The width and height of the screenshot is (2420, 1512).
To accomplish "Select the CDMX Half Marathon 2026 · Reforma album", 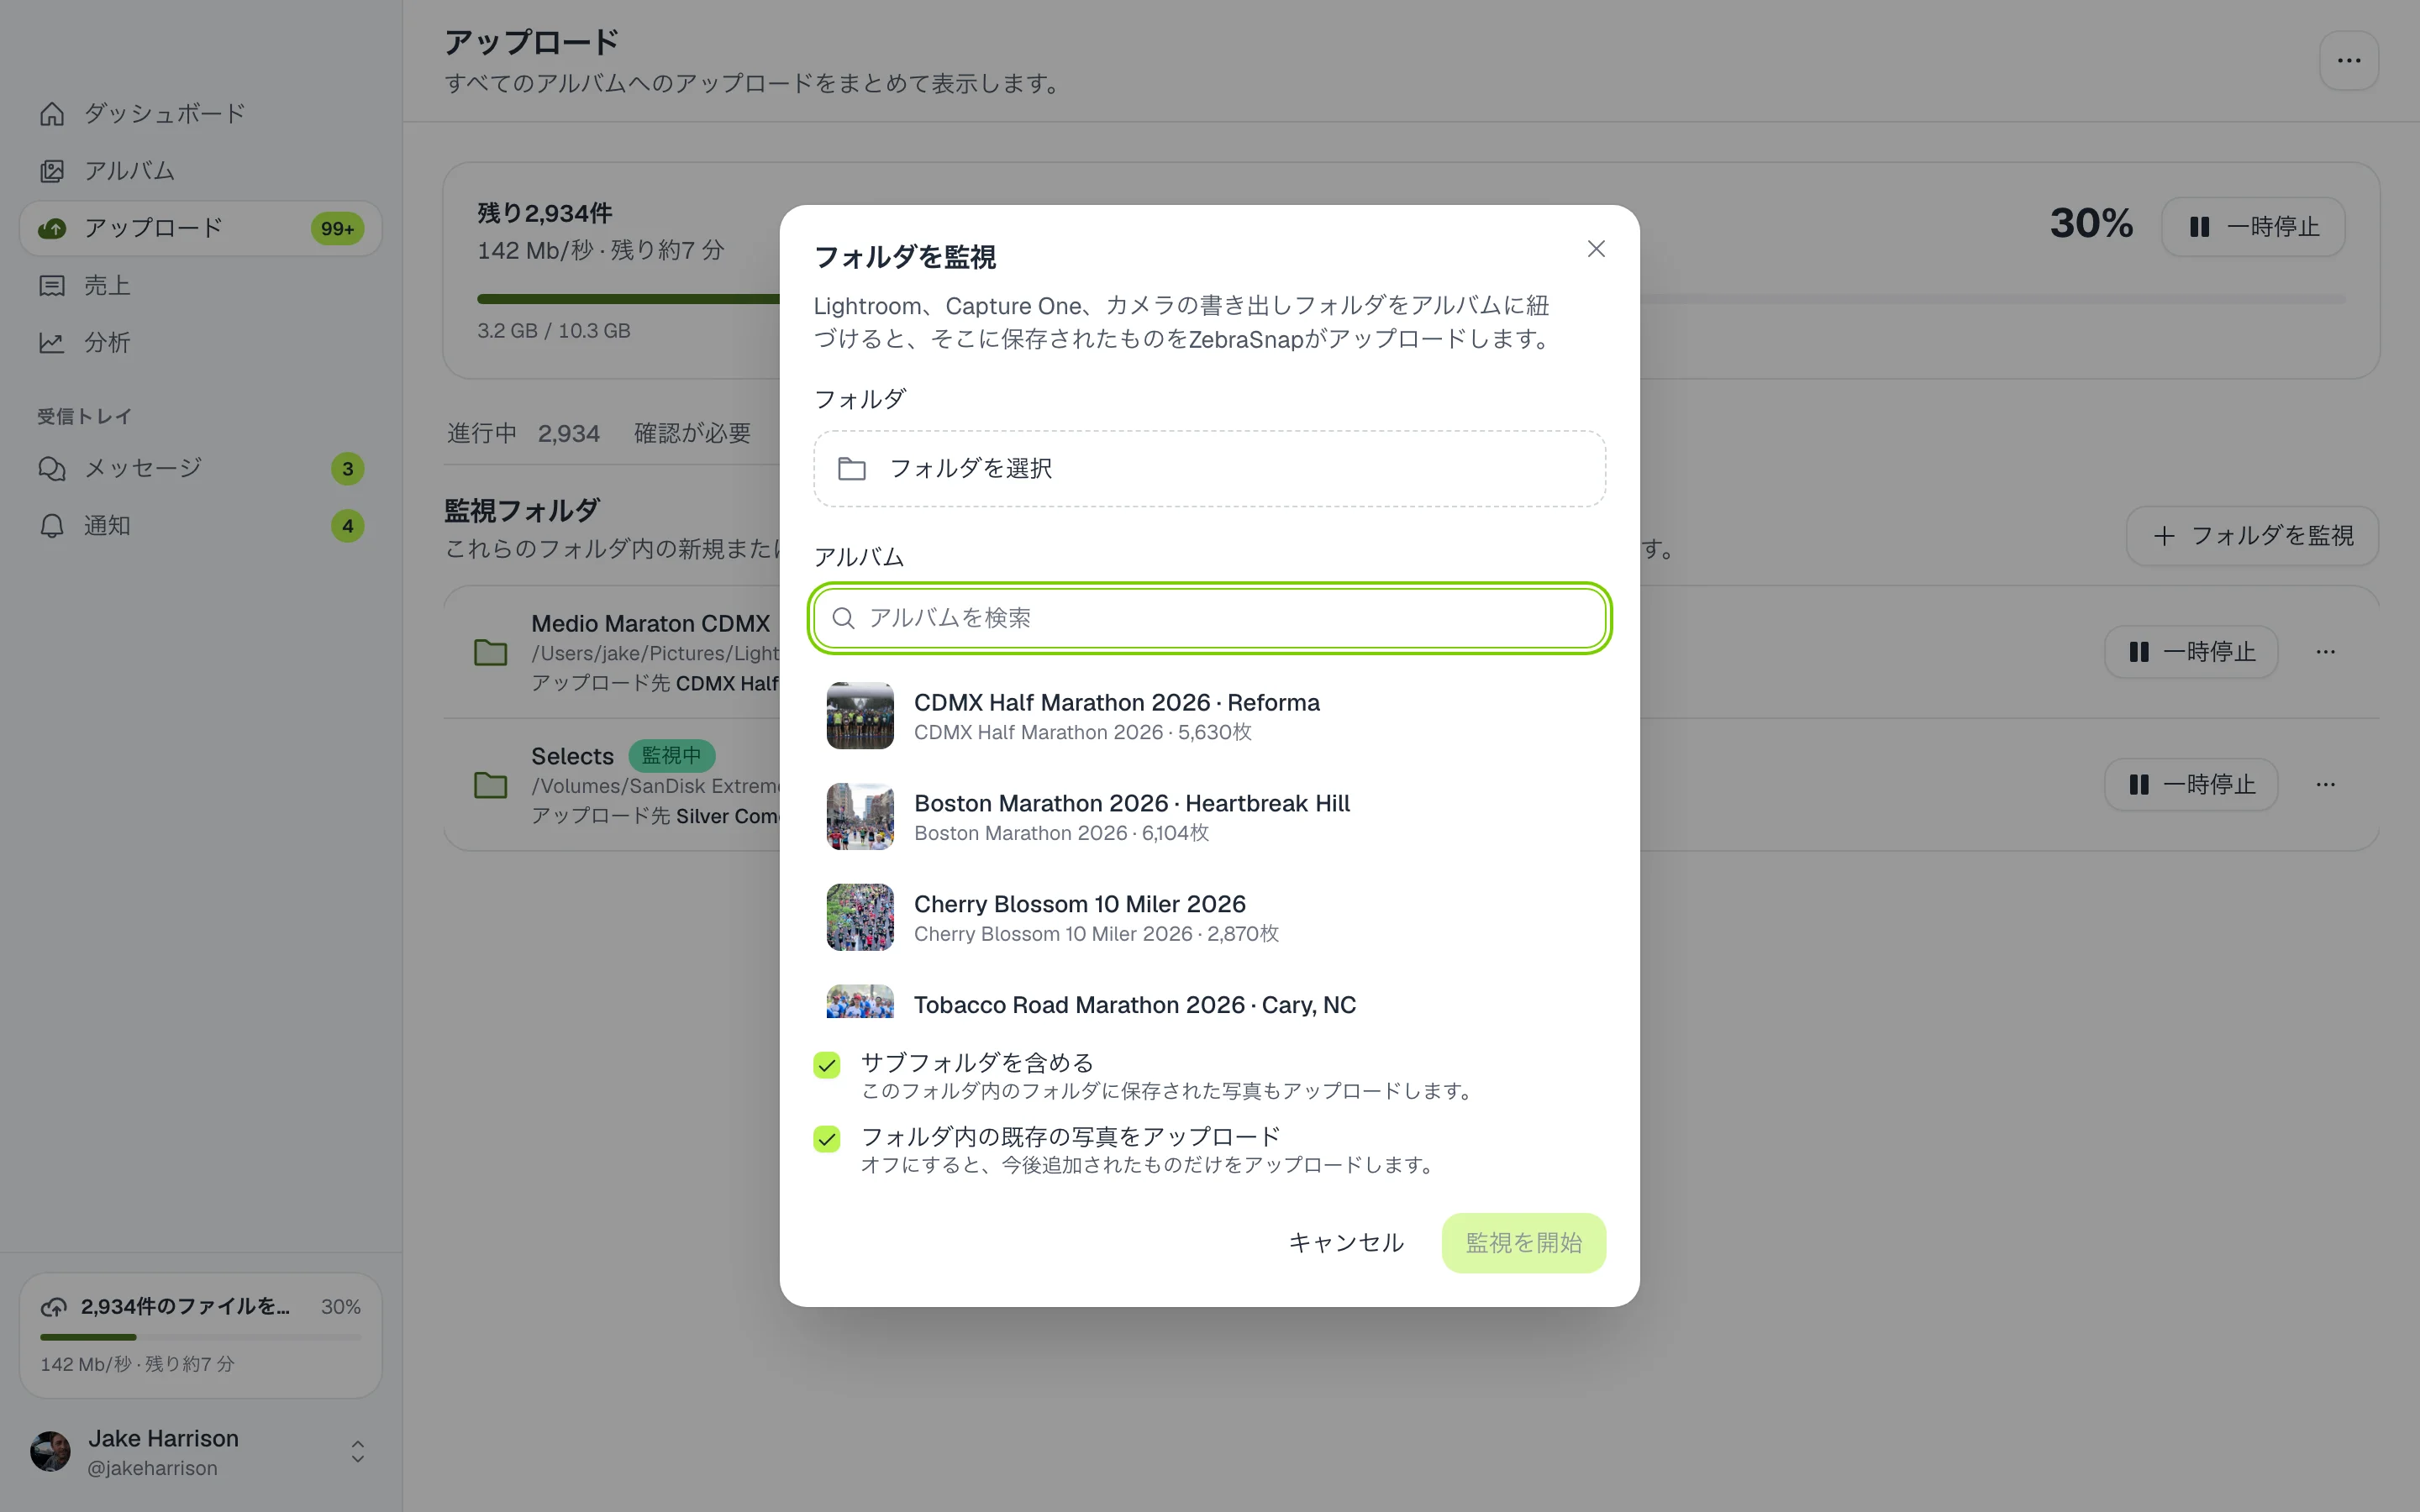I will pos(1209,716).
